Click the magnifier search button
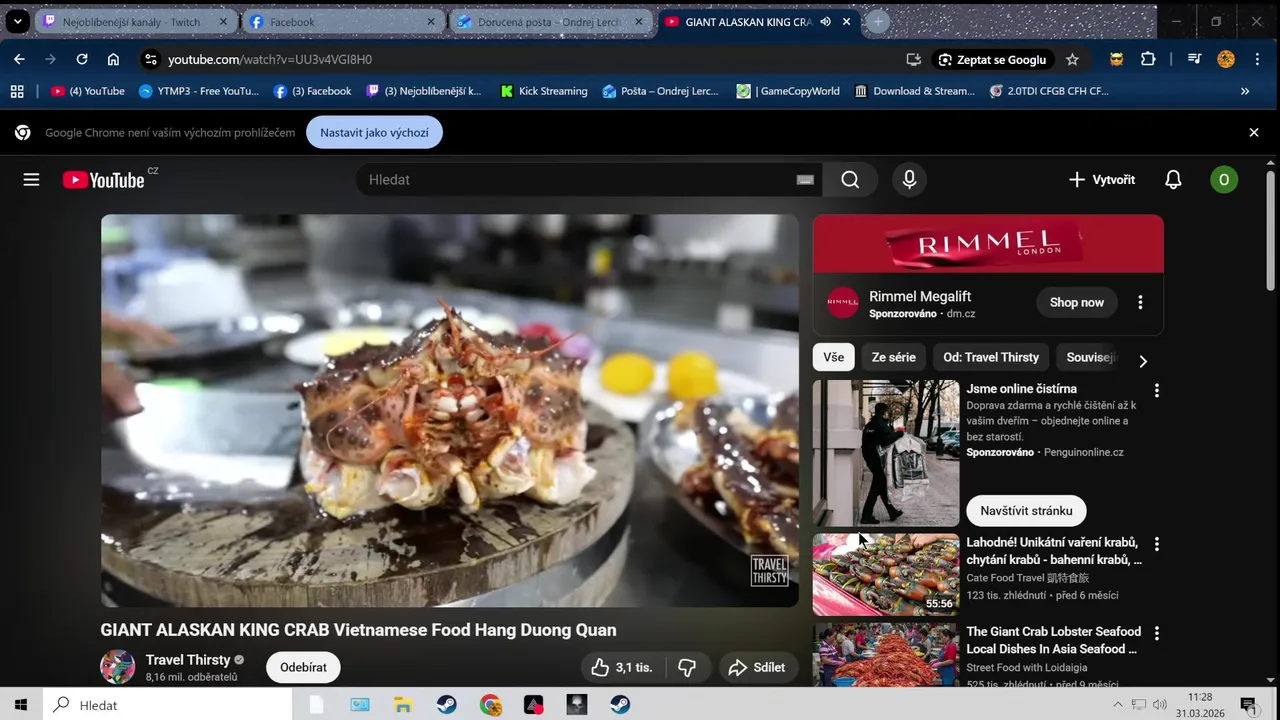Screen dimensions: 1280x720 coord(850,180)
